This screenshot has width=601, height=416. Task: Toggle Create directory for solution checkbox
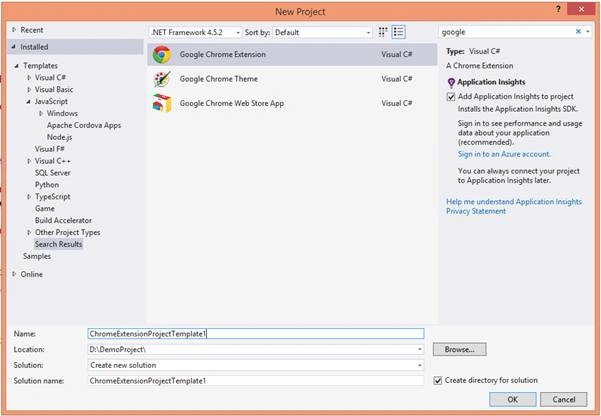437,381
